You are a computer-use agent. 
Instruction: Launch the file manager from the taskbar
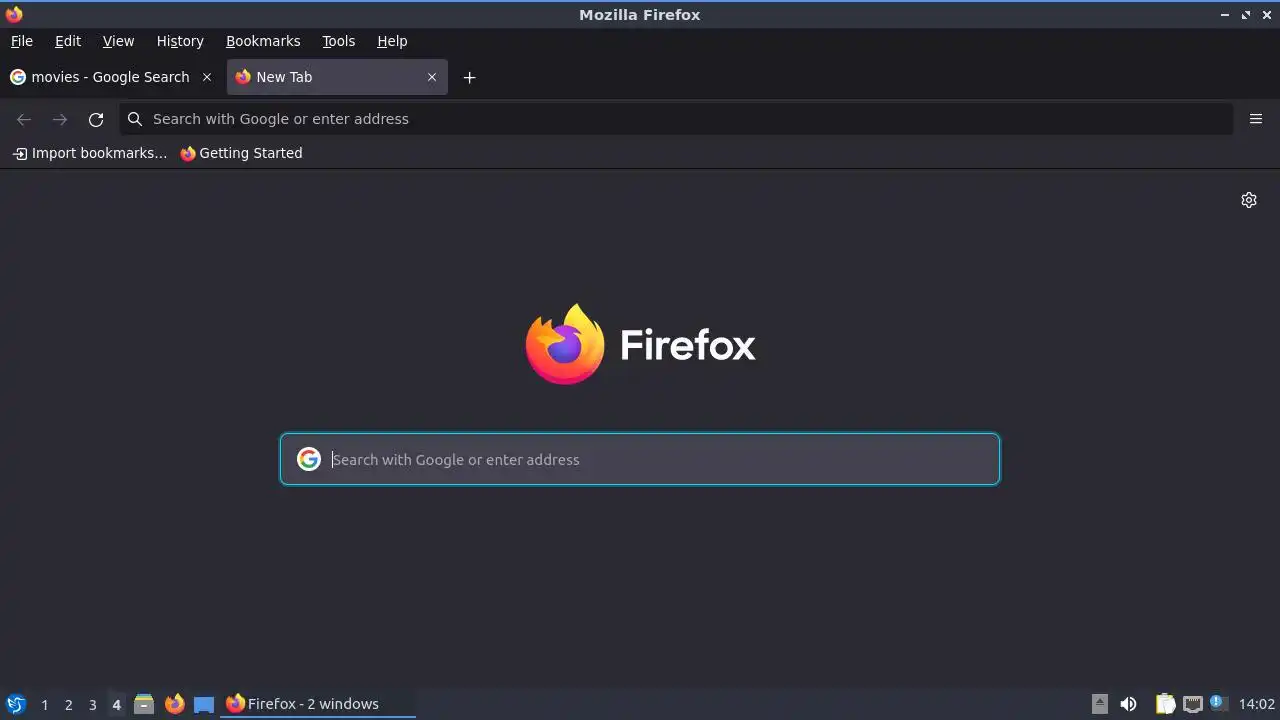pos(144,704)
